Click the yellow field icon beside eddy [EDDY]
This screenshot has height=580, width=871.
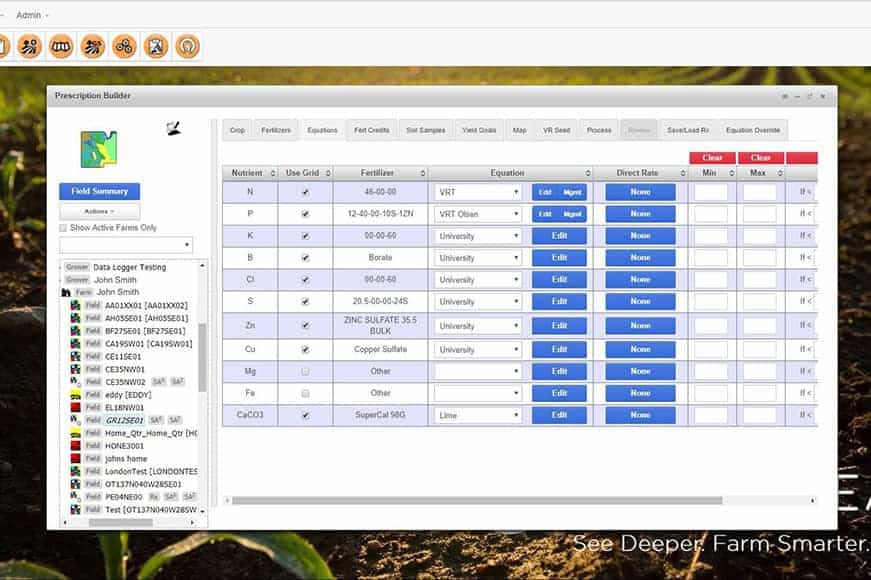tap(76, 395)
